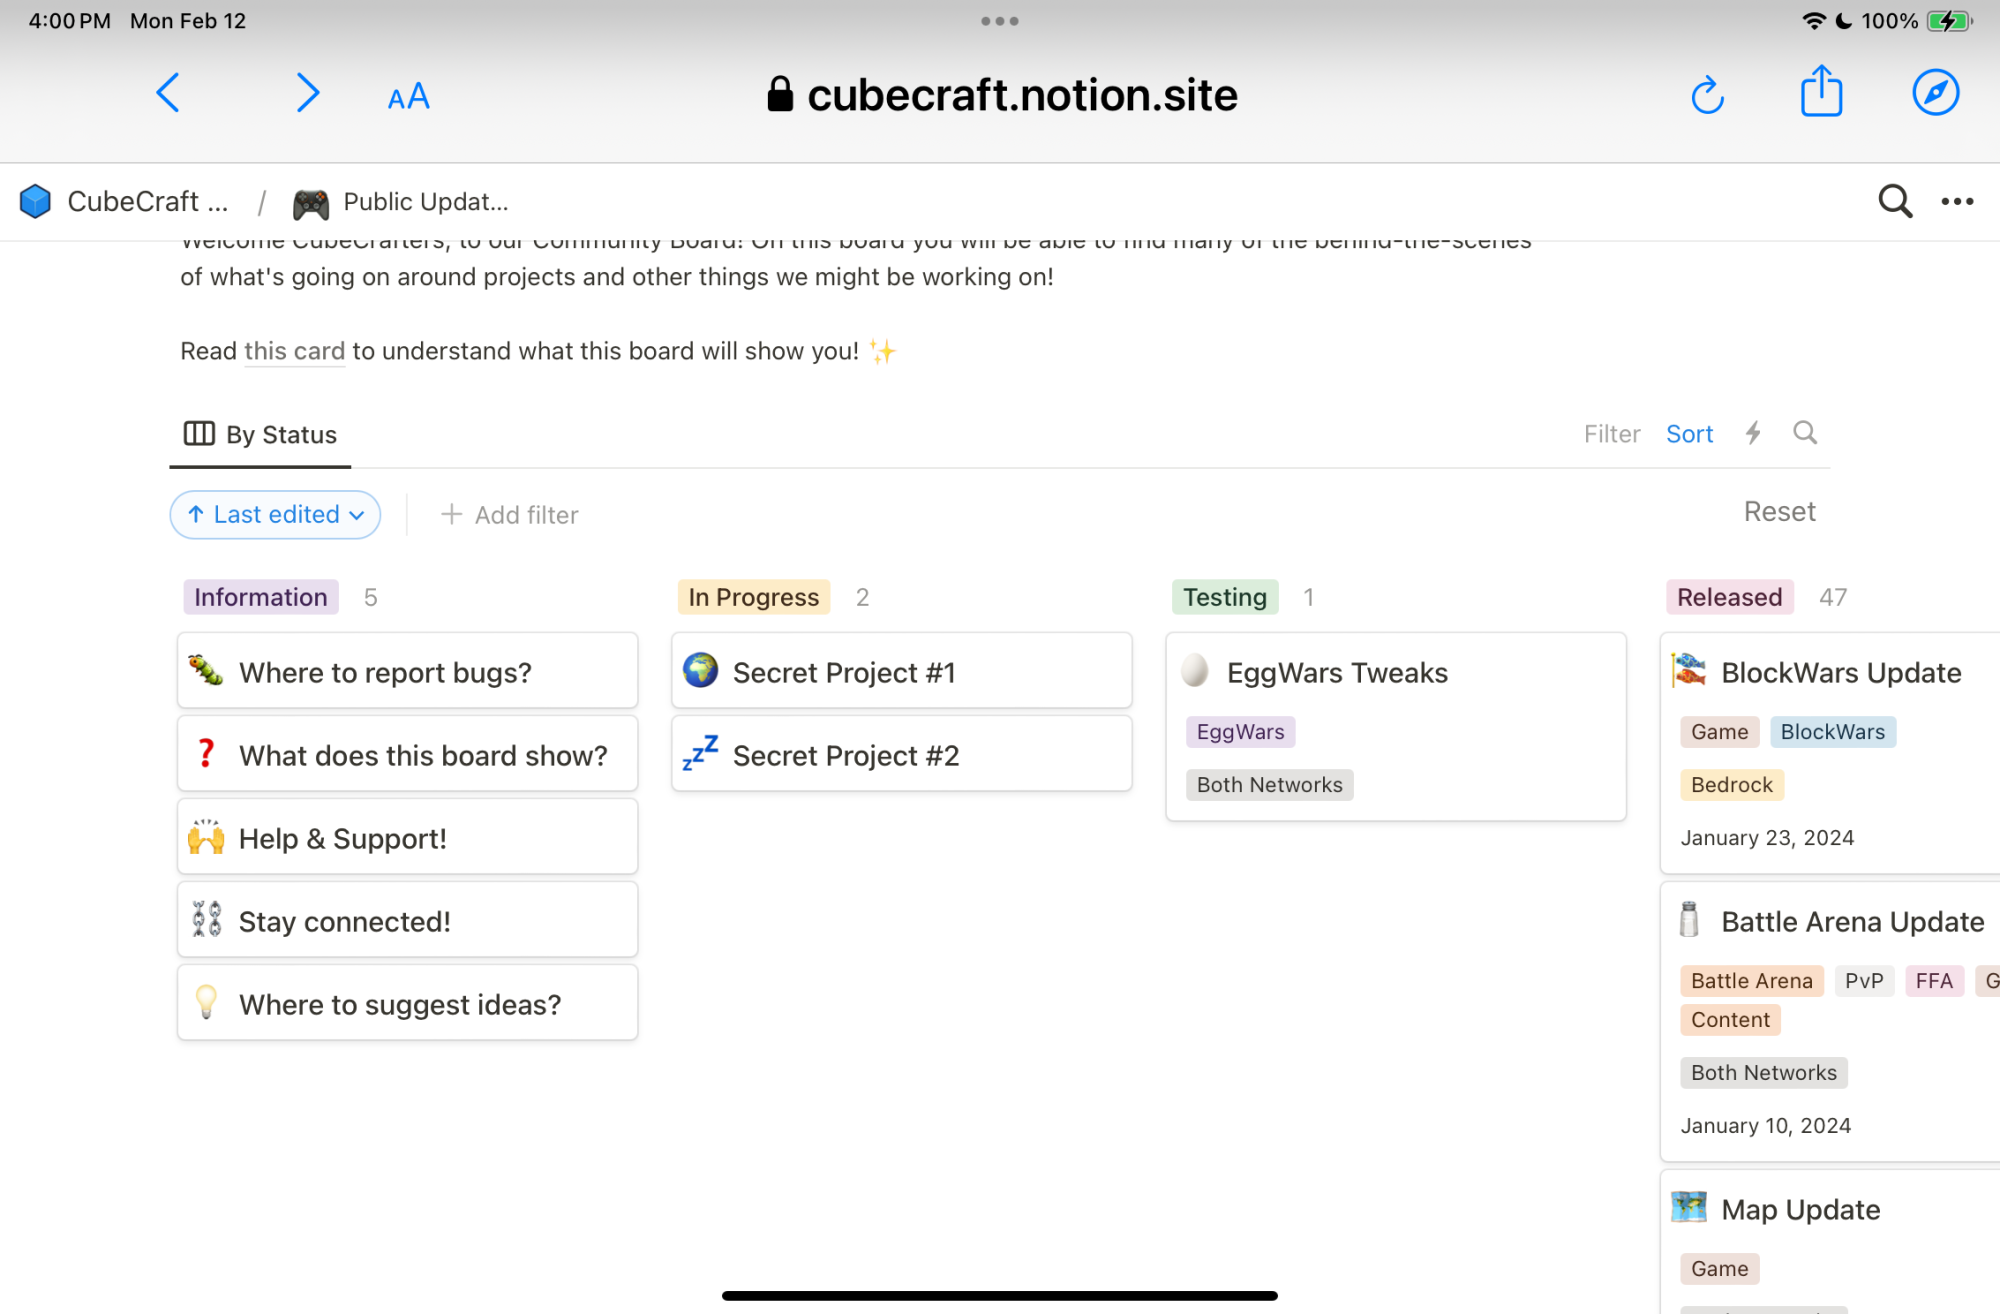Go forward with Safari forward arrow
The image size is (2000, 1314).
308,94
